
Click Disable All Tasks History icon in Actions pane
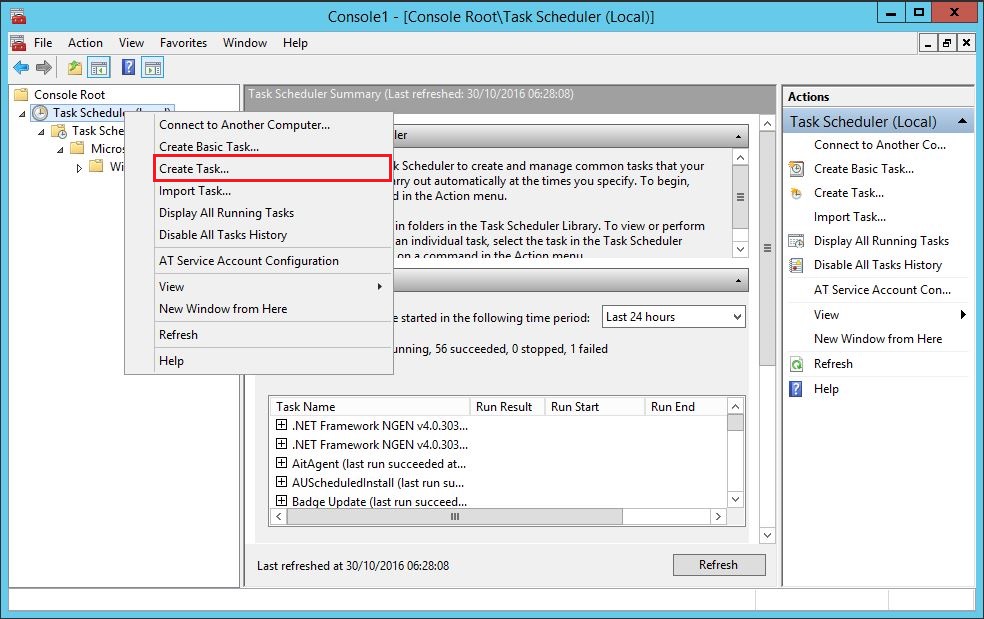click(x=796, y=265)
